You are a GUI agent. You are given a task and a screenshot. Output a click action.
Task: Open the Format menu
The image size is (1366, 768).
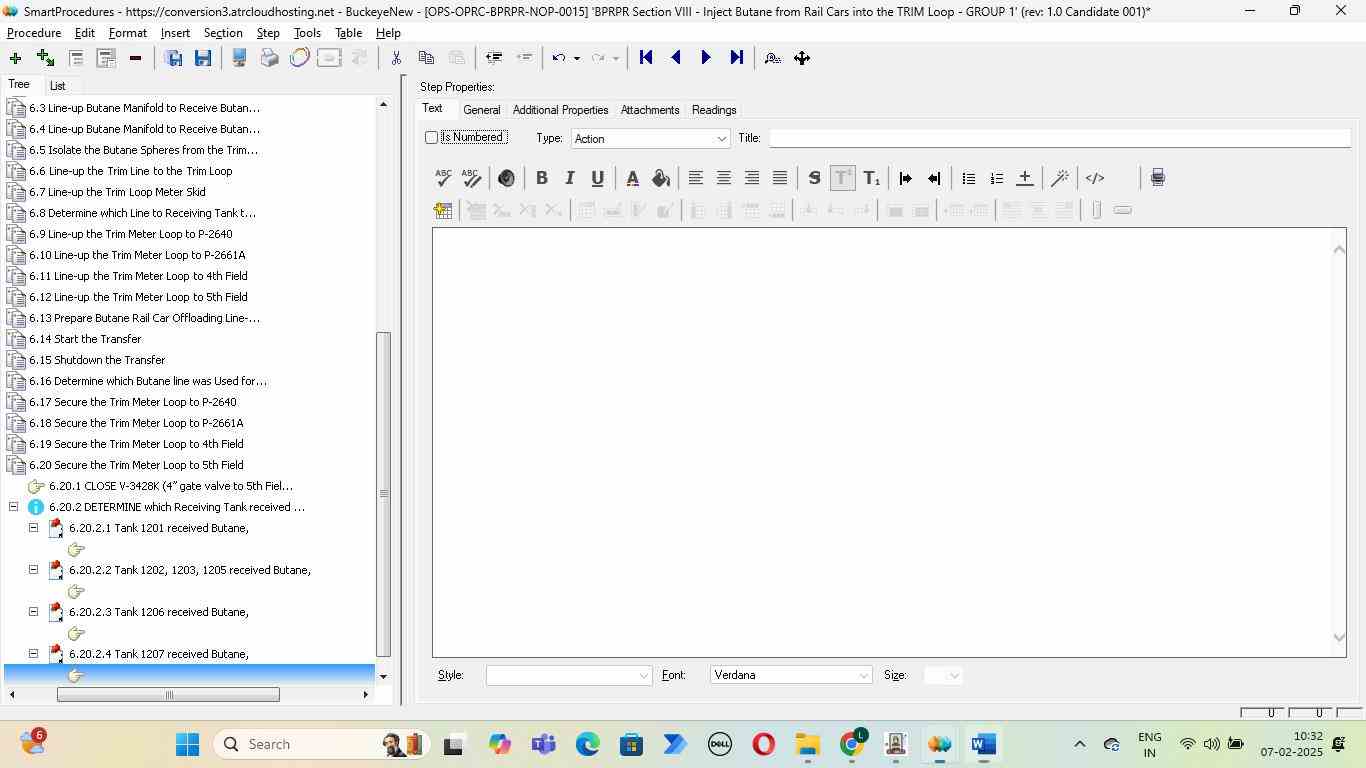click(127, 33)
